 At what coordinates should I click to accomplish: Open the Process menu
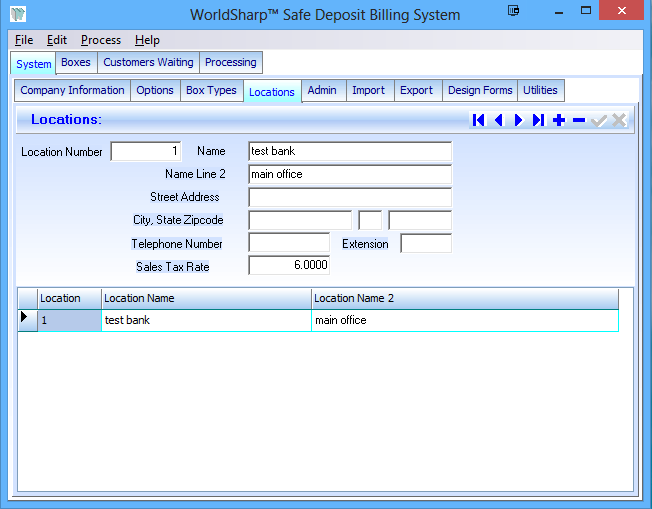[x=100, y=40]
